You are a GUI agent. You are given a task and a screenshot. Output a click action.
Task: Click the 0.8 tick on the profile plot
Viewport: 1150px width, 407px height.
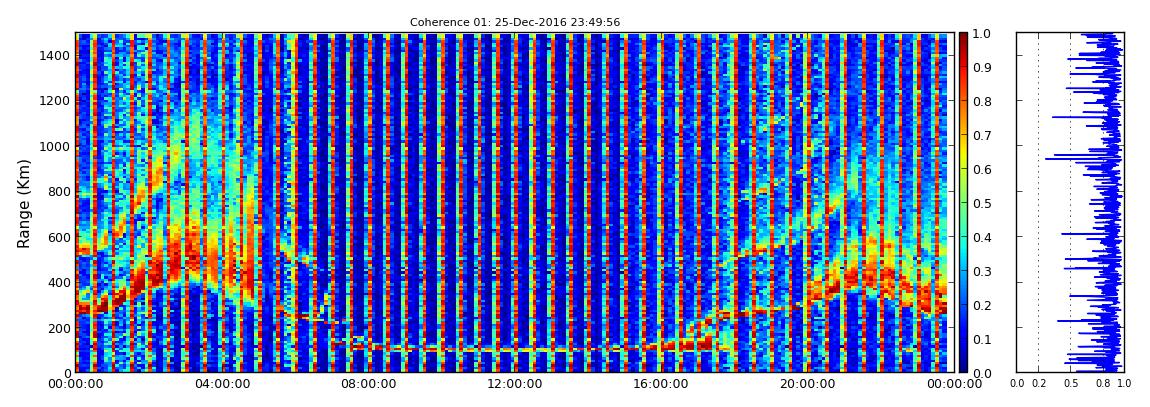(1102, 384)
